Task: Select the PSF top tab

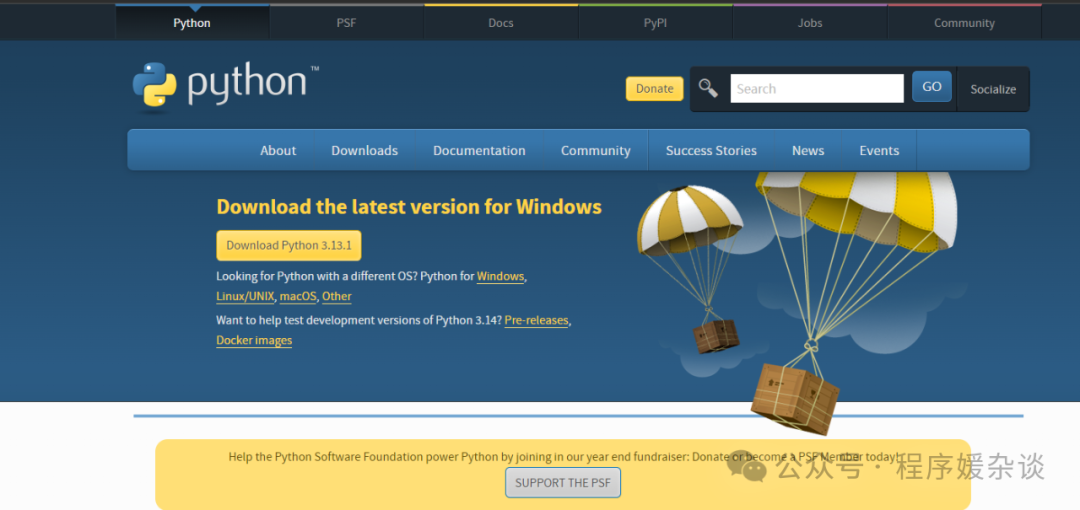Action: pyautogui.click(x=346, y=23)
